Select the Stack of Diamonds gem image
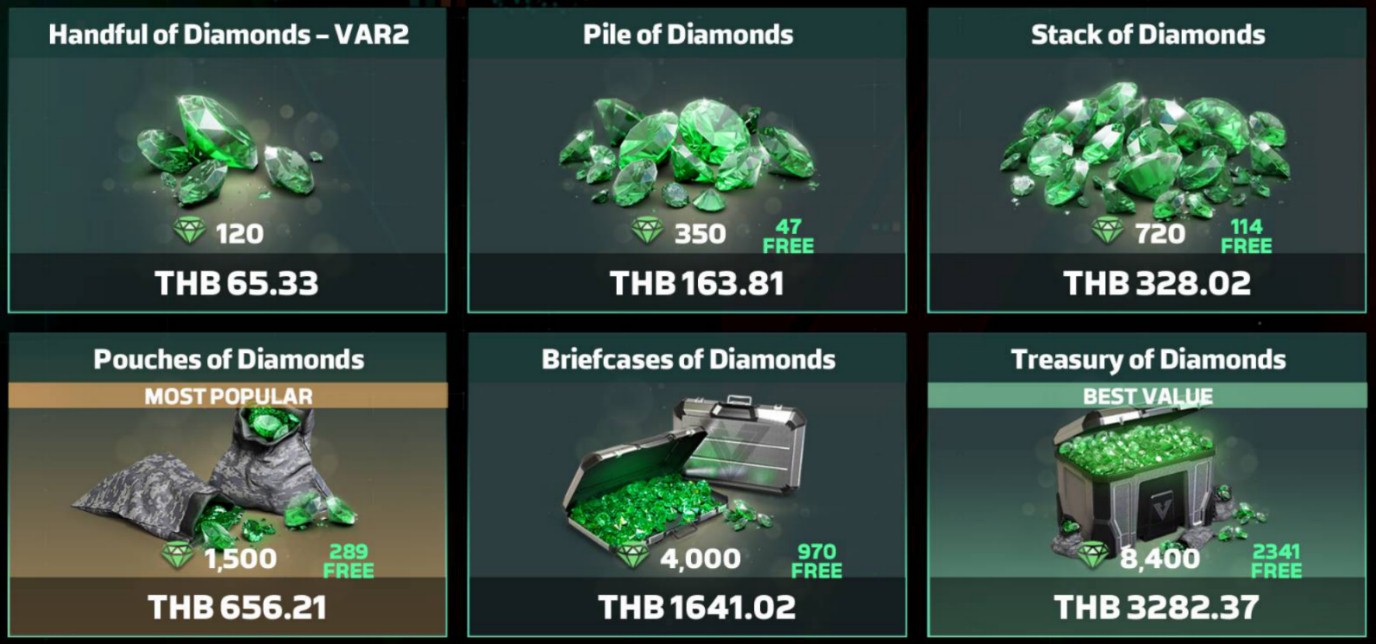This screenshot has width=1376, height=644. (1145, 150)
